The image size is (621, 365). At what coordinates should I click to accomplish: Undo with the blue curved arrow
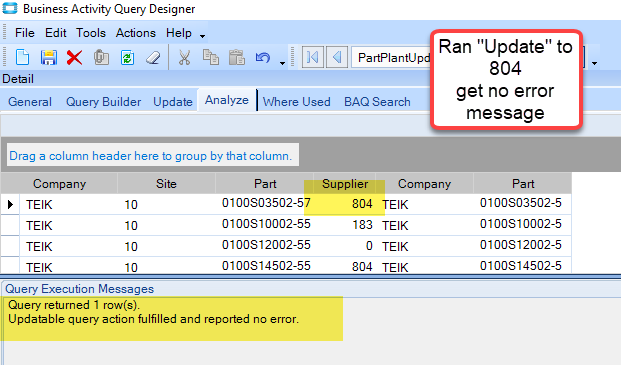[x=263, y=58]
